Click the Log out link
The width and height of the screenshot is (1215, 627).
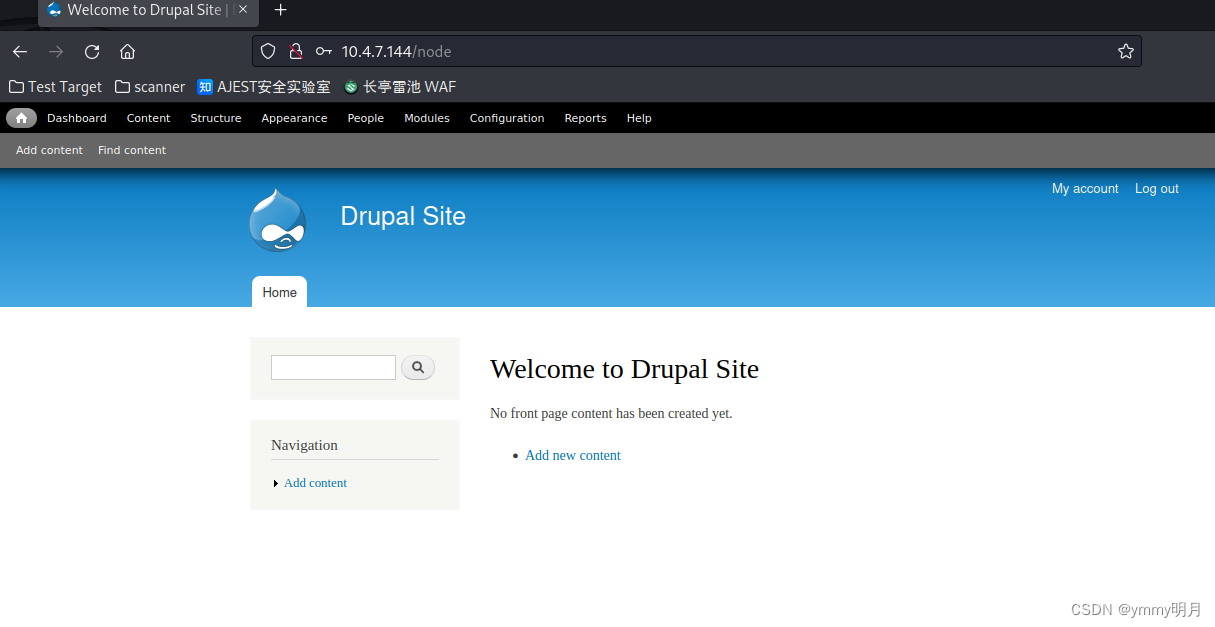coord(1157,188)
